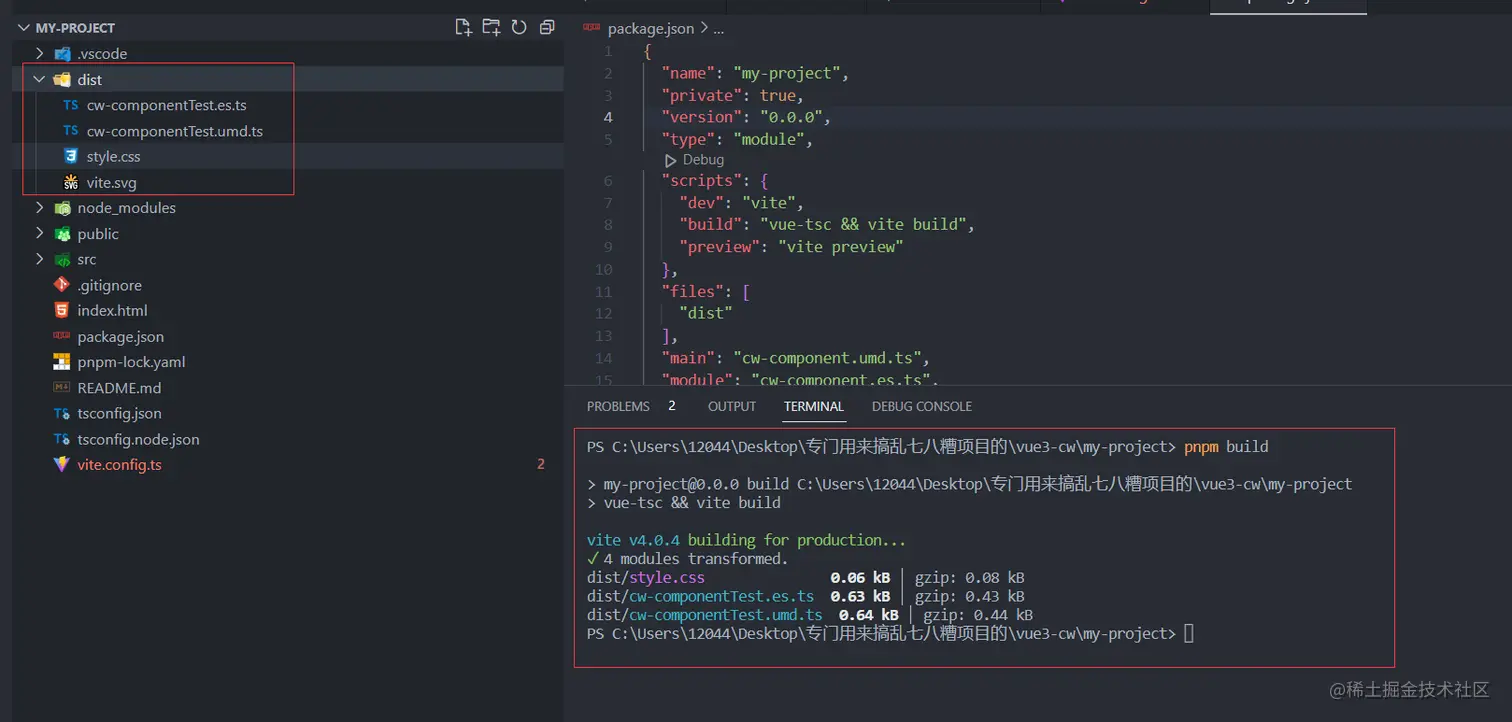
Task: Open cw-componentTest.umd.ts file name in the Explorer
Action: click(x=175, y=131)
